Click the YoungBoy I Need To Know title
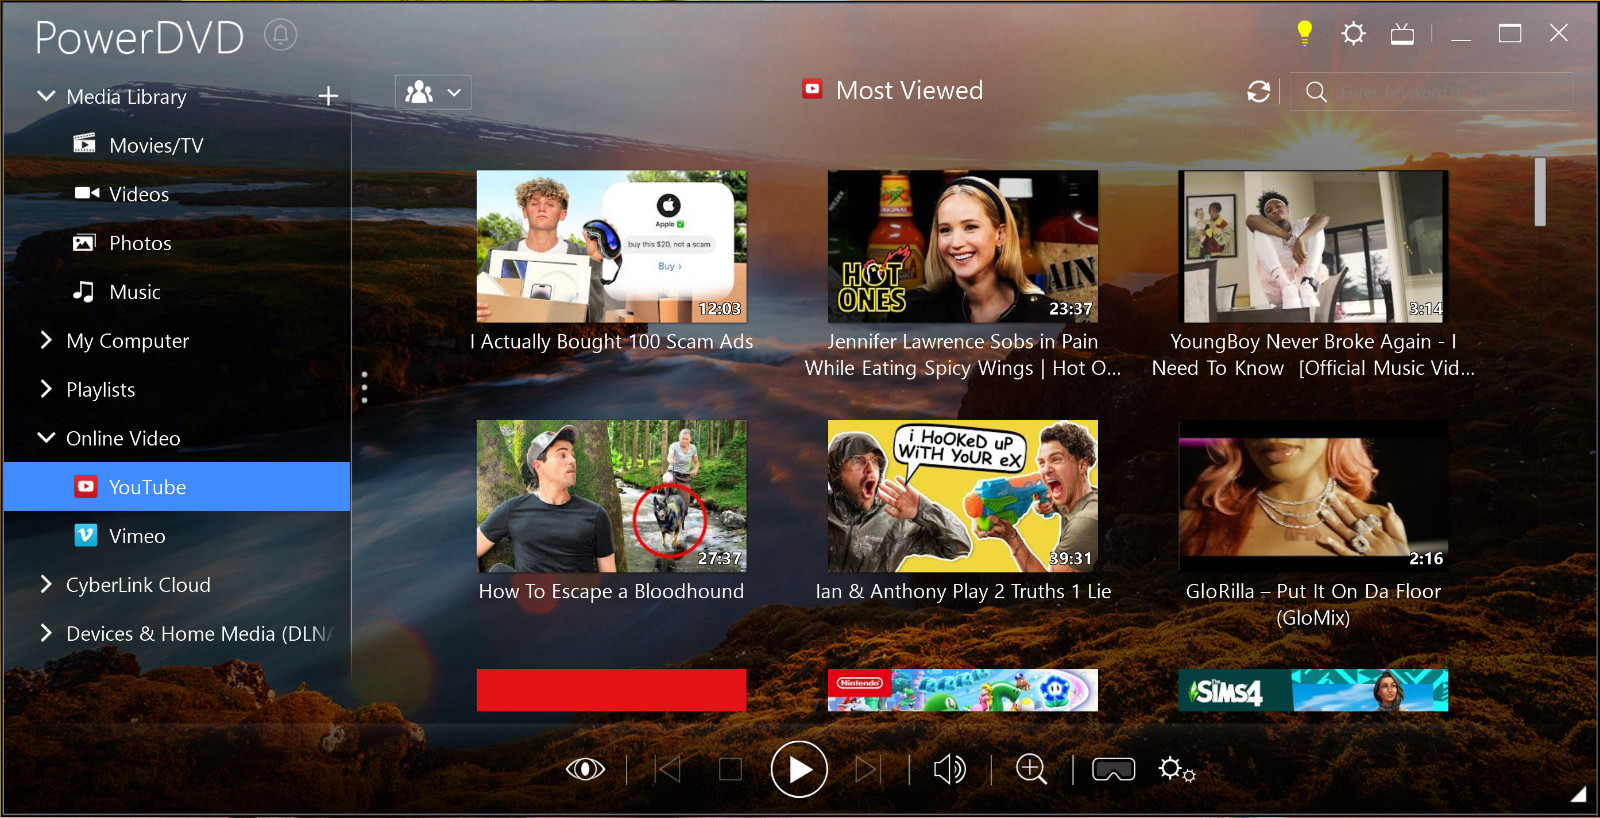This screenshot has height=818, width=1600. pos(1313,355)
